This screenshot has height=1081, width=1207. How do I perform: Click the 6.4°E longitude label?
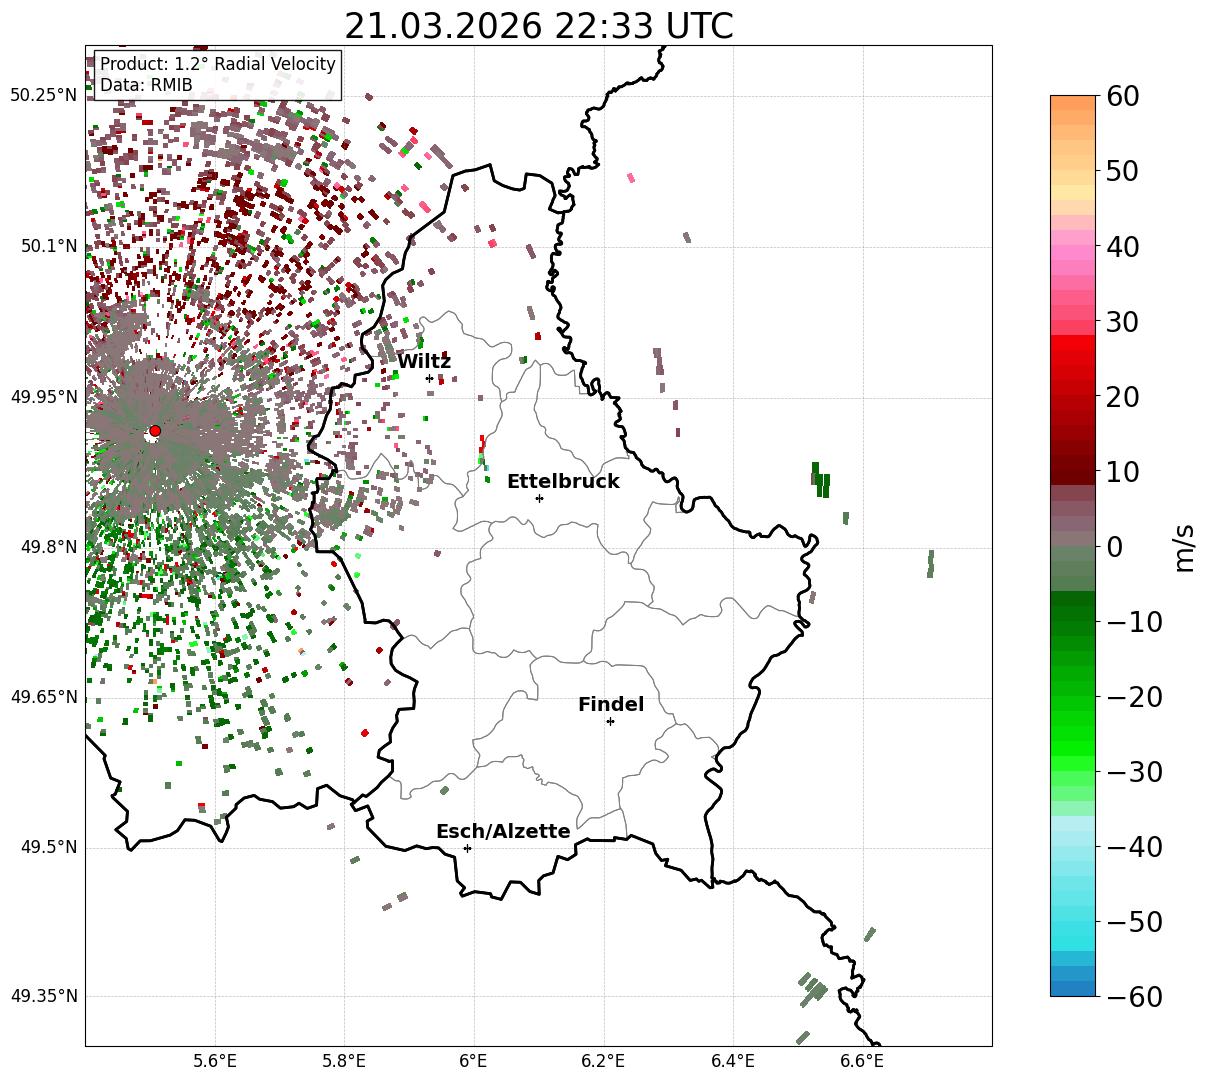(x=733, y=1060)
